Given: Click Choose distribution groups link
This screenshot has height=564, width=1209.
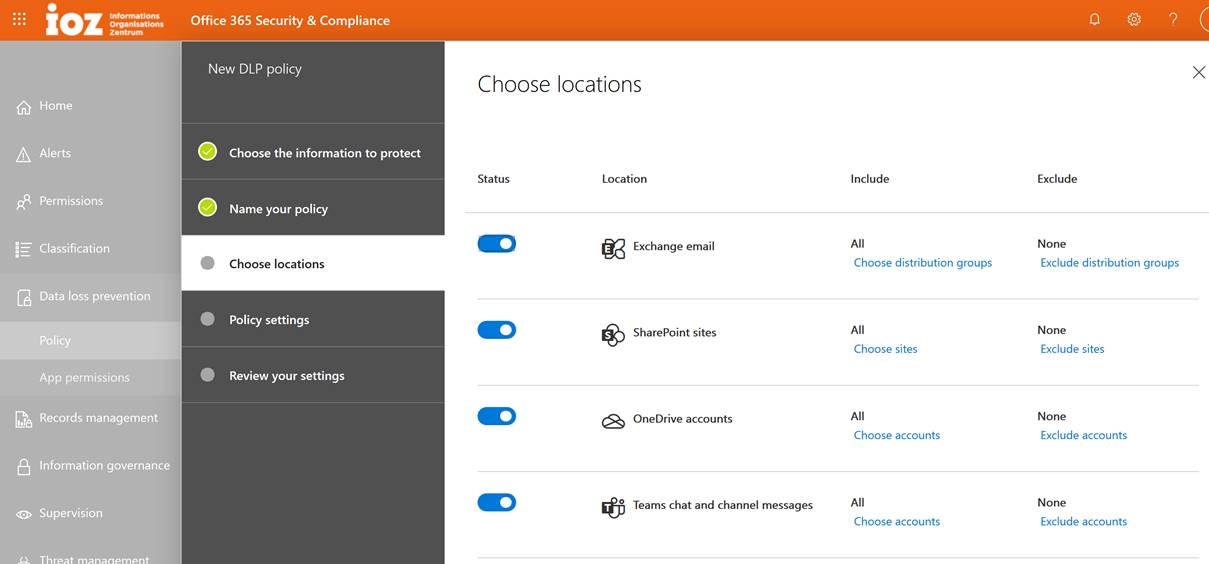Looking at the screenshot, I should point(923,263).
